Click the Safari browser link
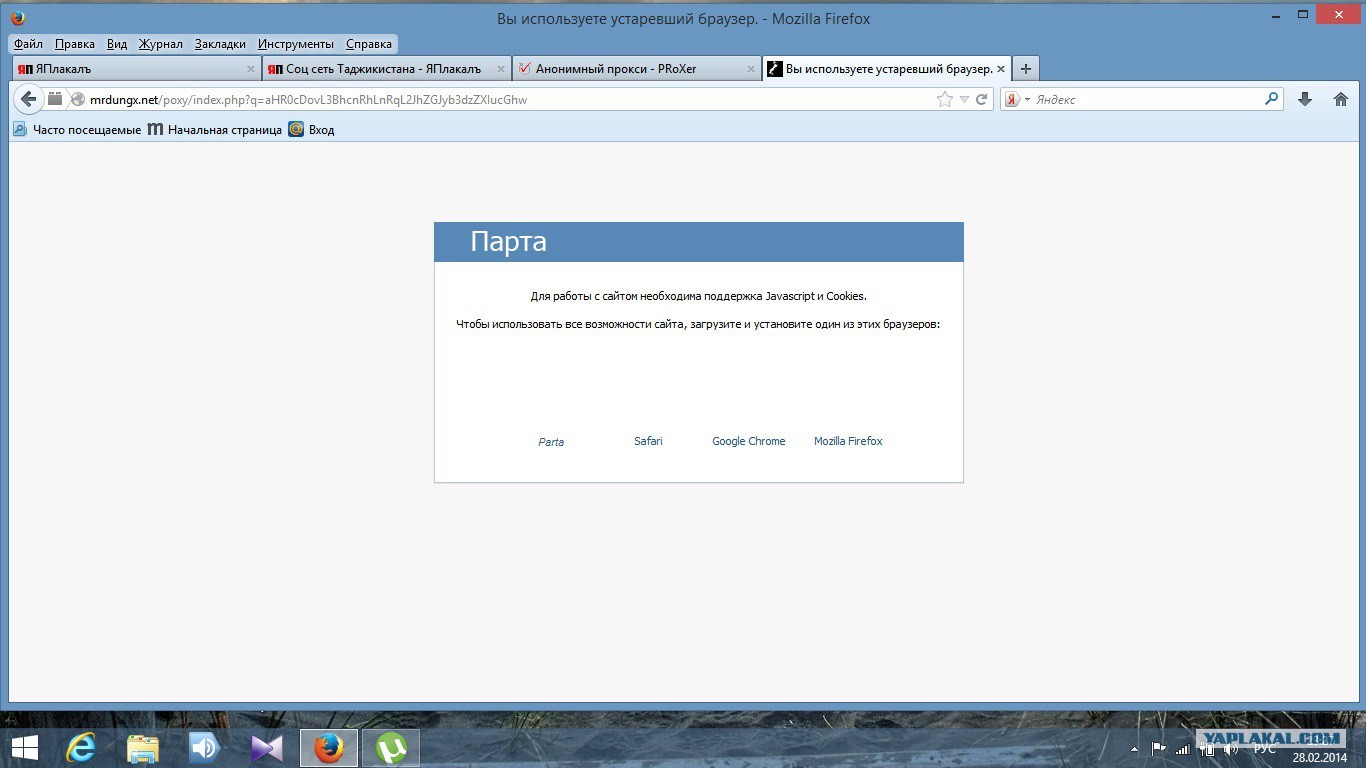The width and height of the screenshot is (1366, 768). 648,441
